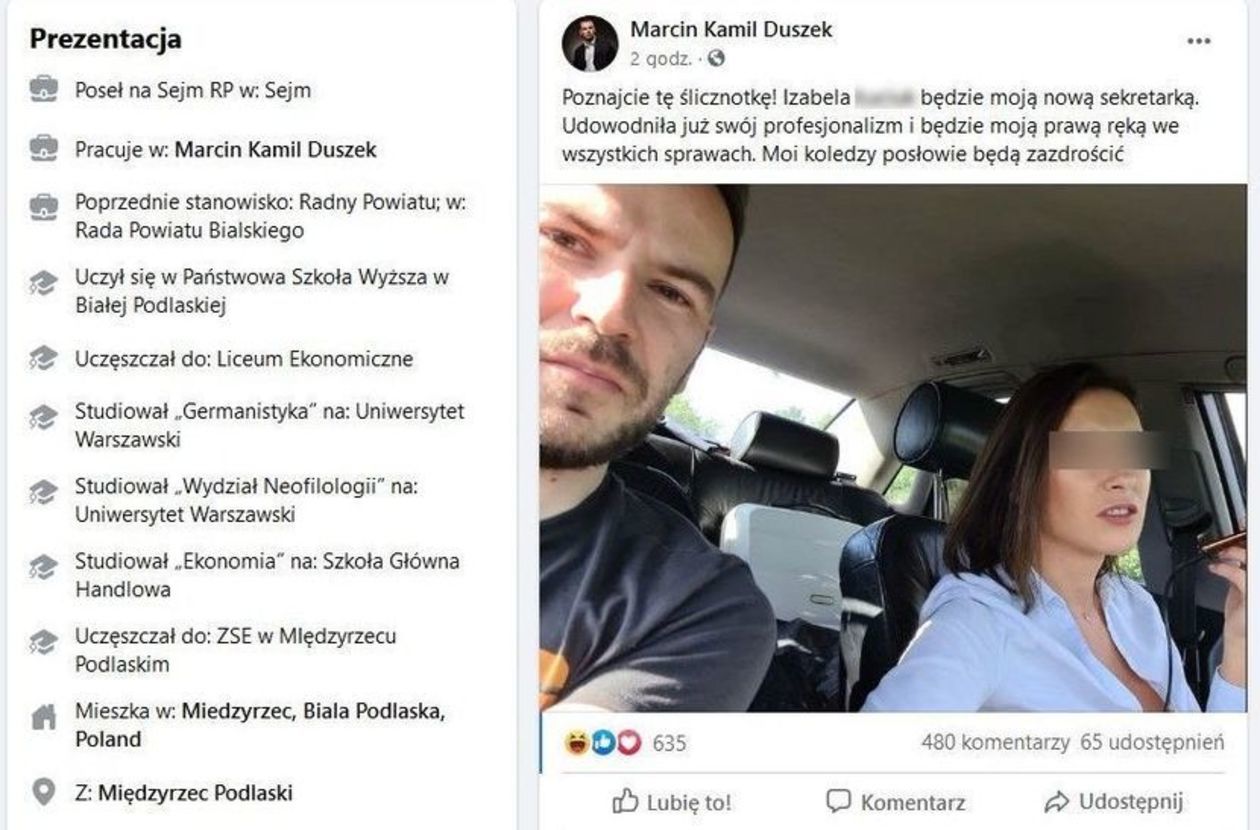Click the Udostępnij share button
Screen dimensions: 1260x830
(x=1114, y=801)
